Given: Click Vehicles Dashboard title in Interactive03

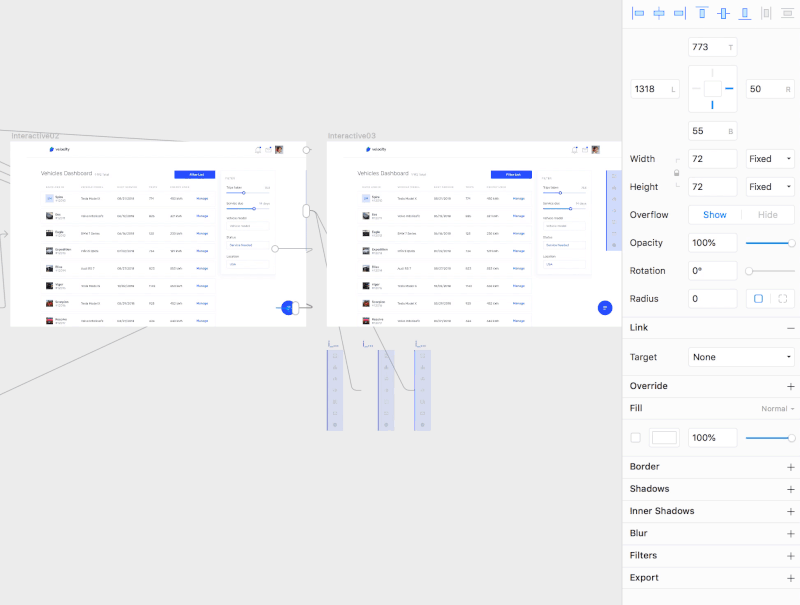Looking at the screenshot, I should [383, 173].
